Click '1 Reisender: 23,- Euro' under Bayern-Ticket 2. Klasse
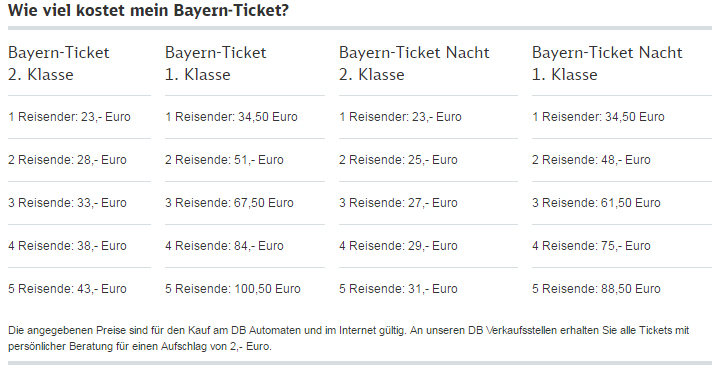 pos(69,117)
